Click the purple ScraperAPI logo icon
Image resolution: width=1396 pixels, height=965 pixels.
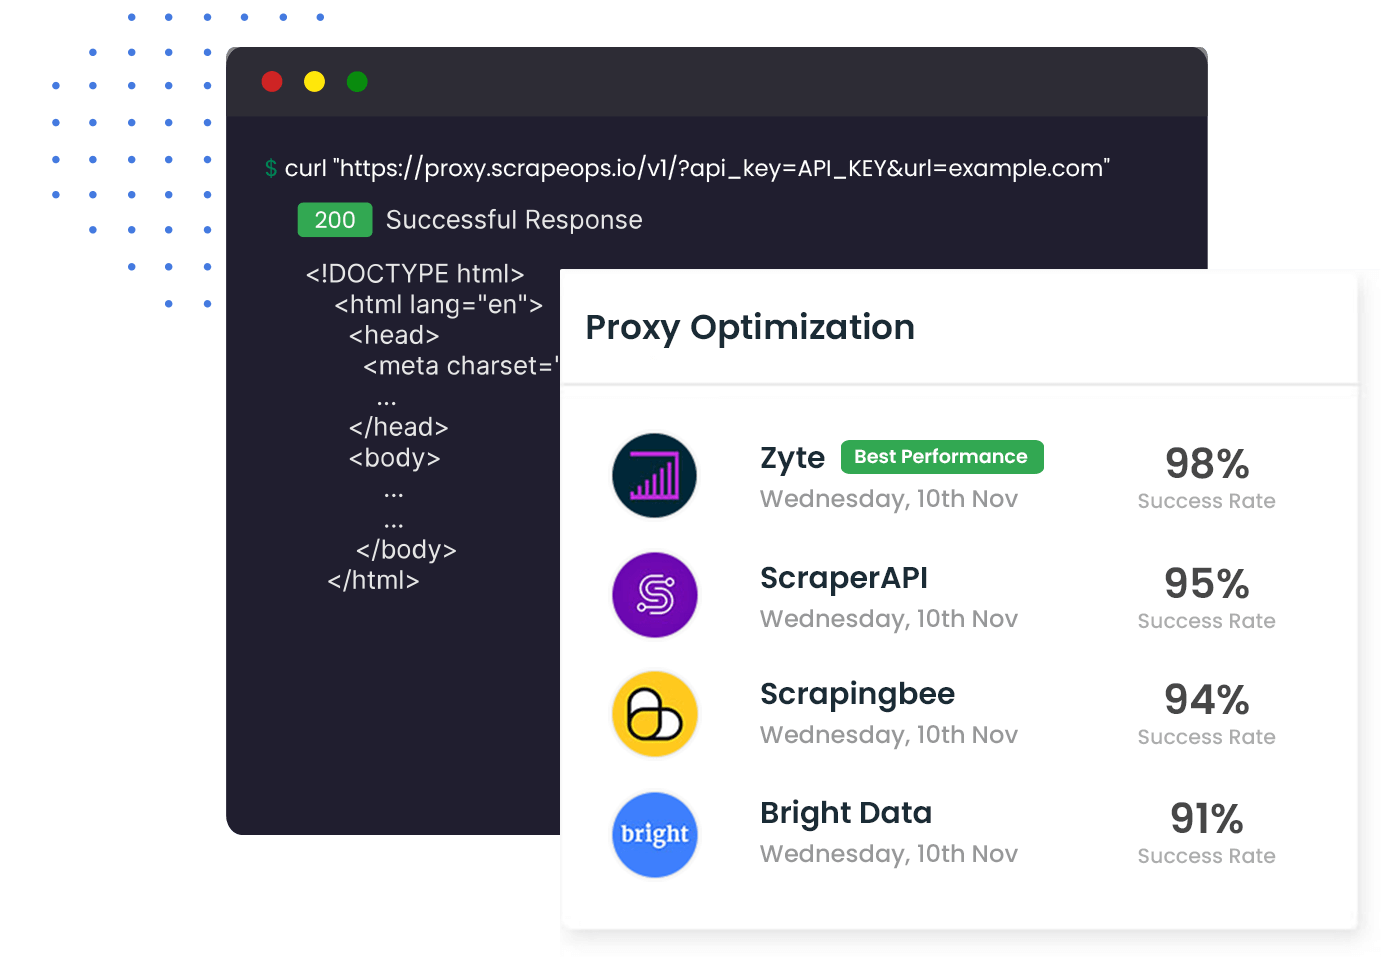[x=654, y=595]
